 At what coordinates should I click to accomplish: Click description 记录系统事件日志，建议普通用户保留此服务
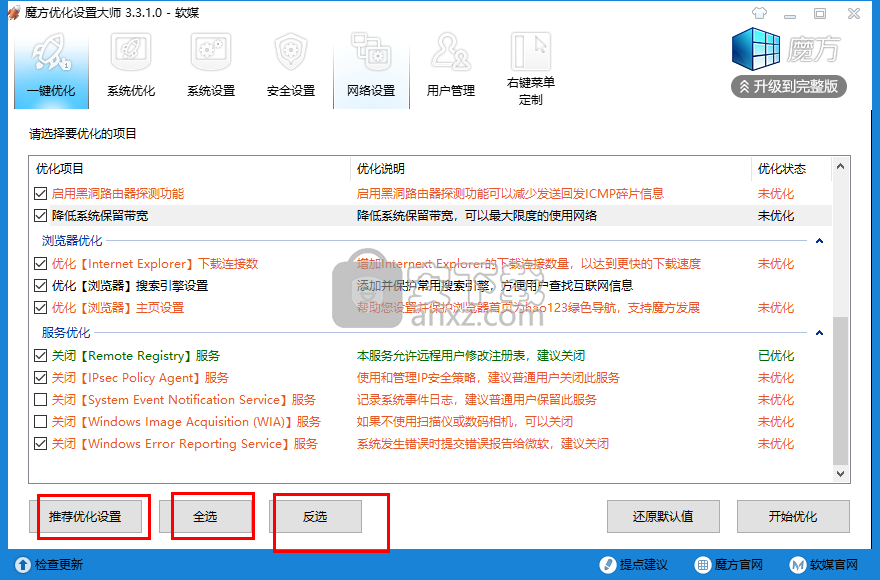click(476, 400)
